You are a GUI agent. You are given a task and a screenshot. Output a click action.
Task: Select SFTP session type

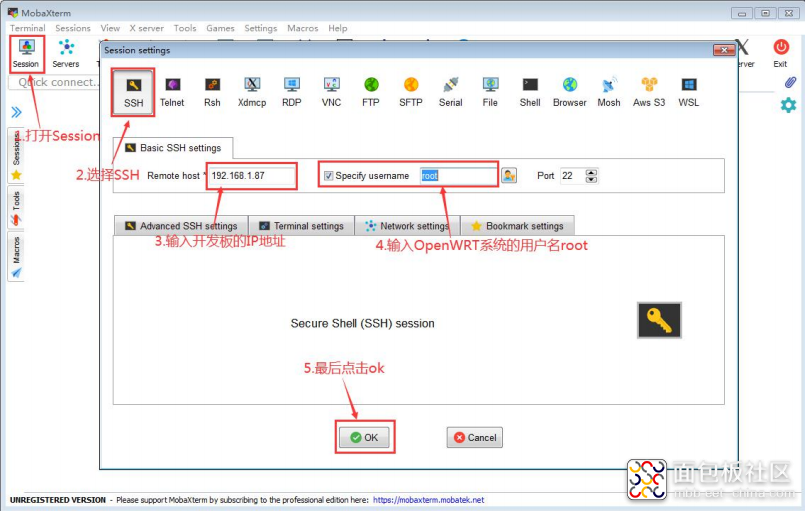[411, 92]
